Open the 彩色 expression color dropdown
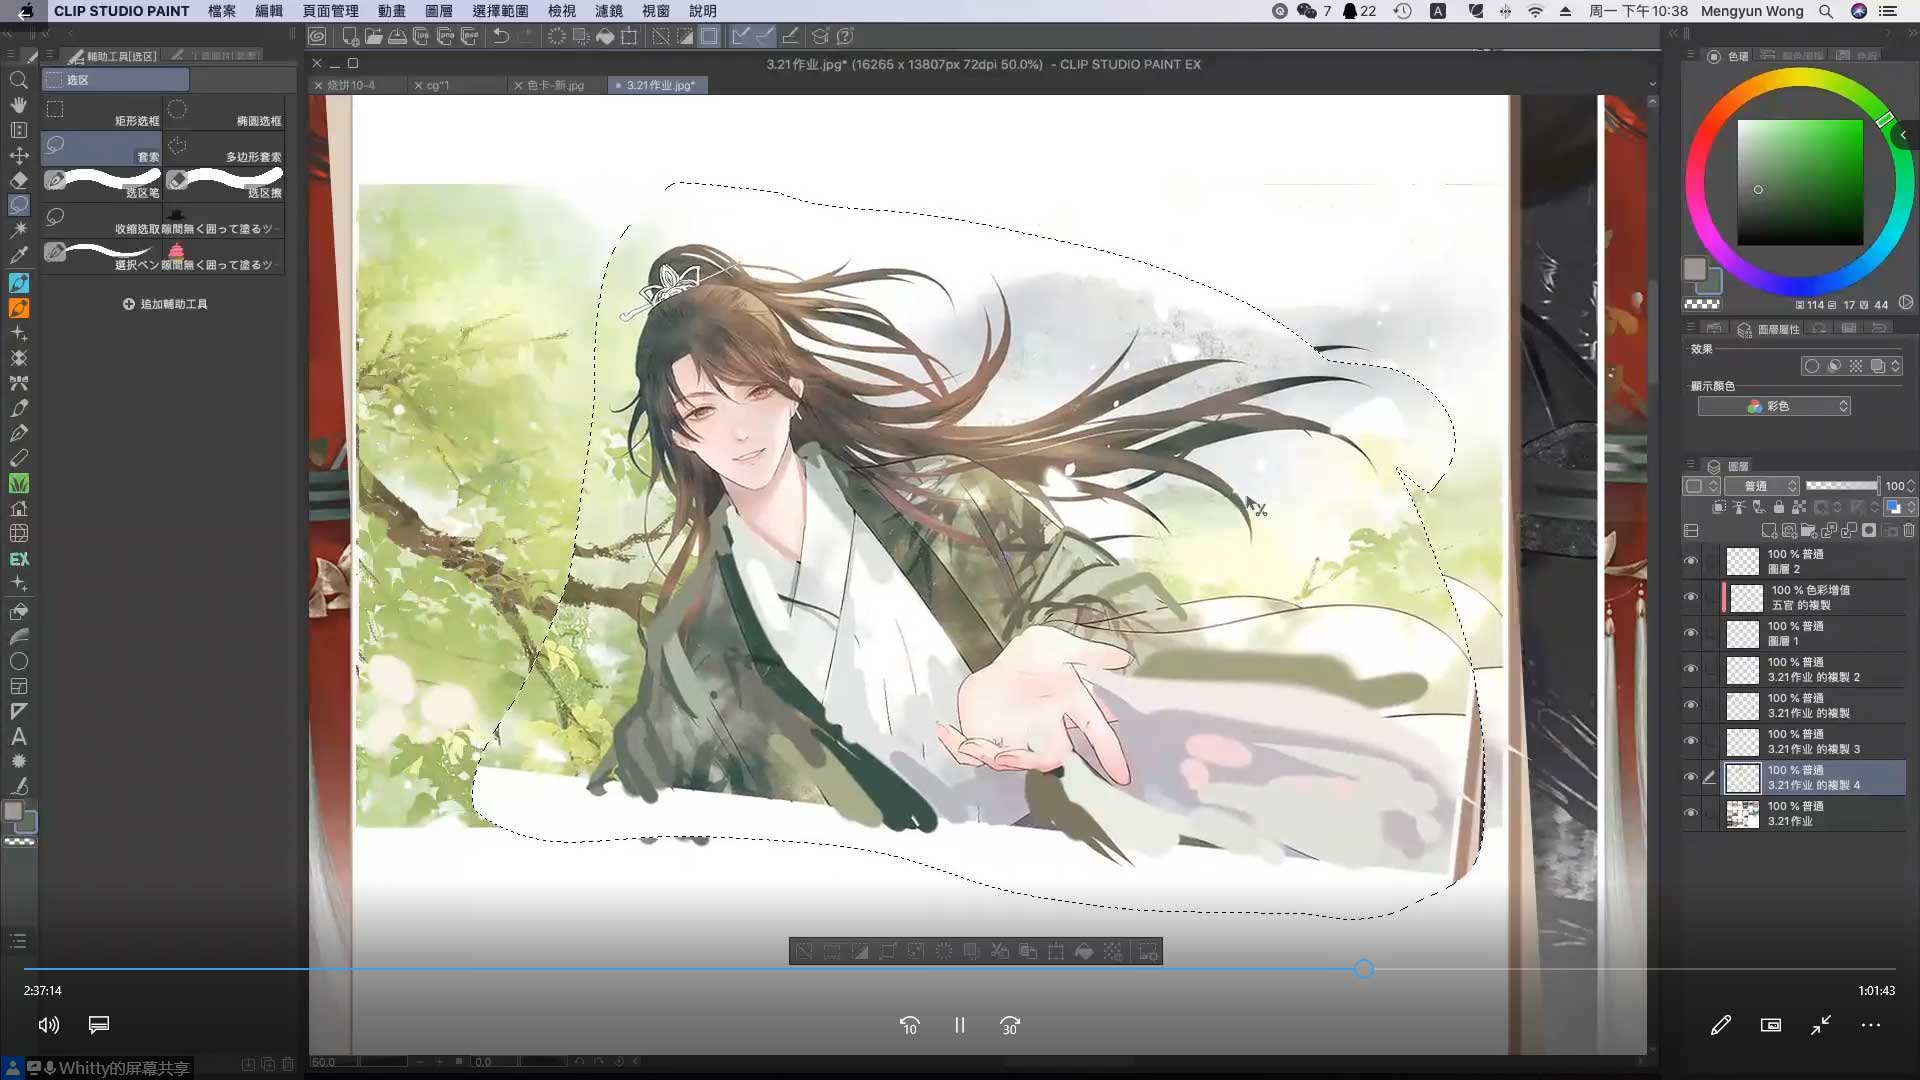Viewport: 1920px width, 1080px height. (1774, 406)
